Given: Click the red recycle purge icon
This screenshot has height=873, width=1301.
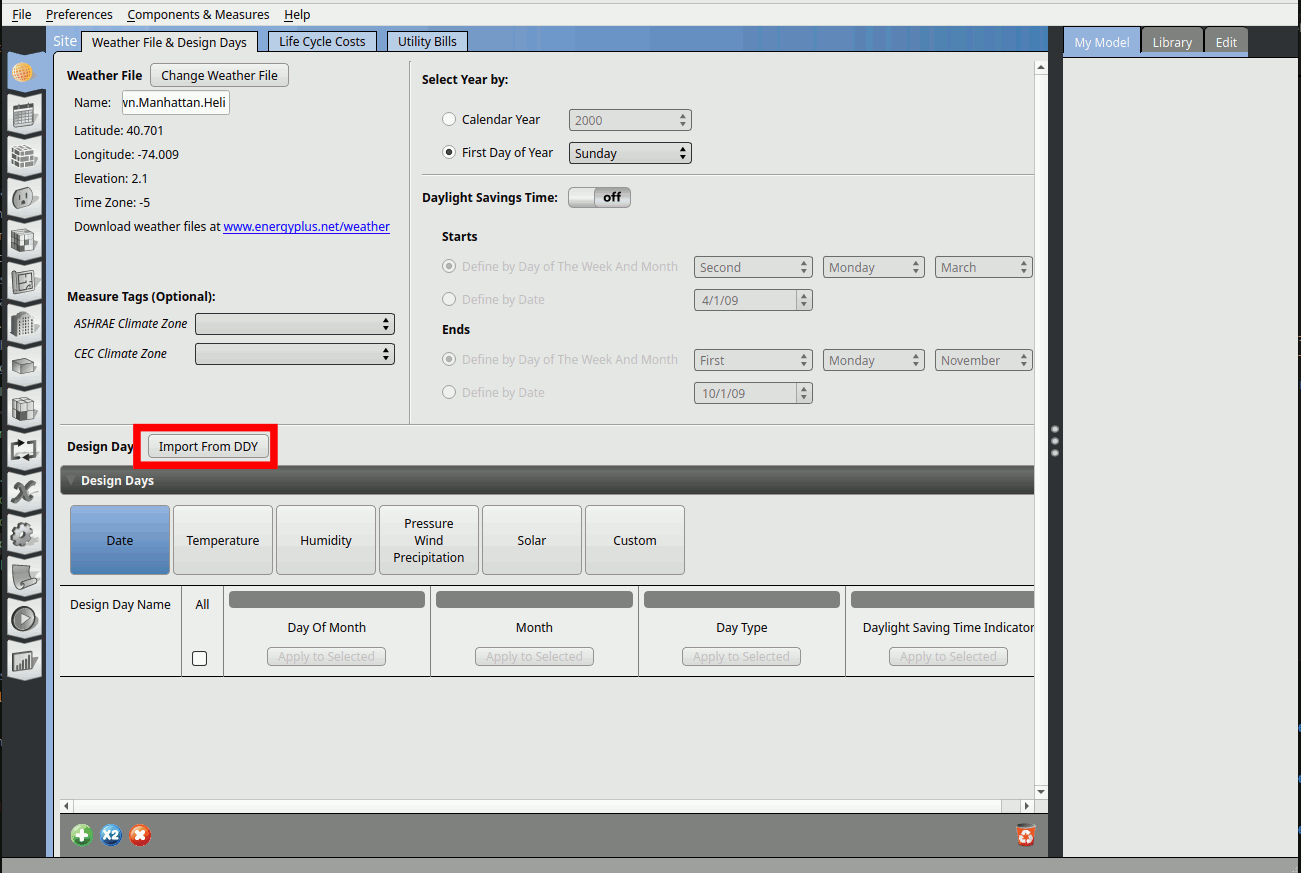Looking at the screenshot, I should click(x=1025, y=835).
